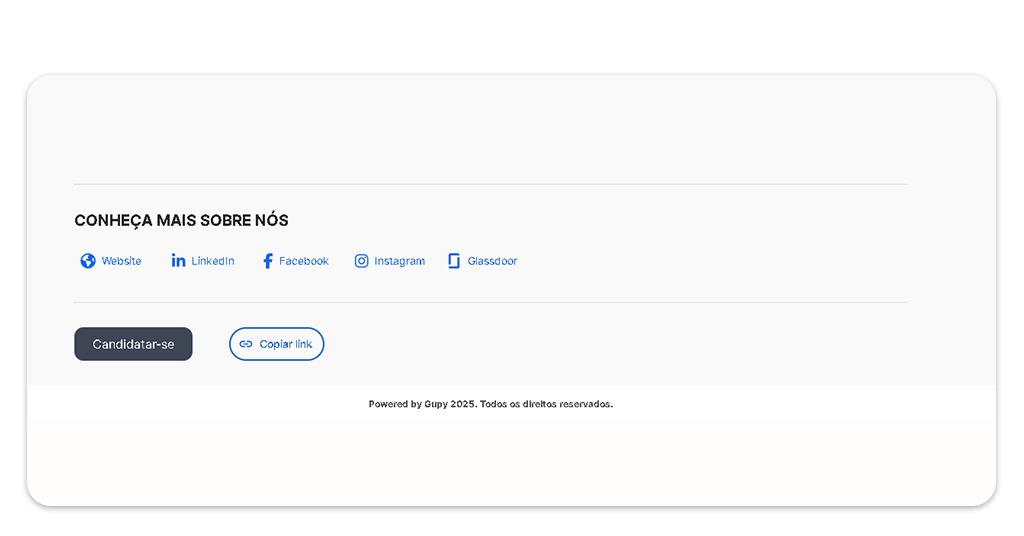Visit the Facebook link text
The height and width of the screenshot is (536, 1024).
pos(304,261)
